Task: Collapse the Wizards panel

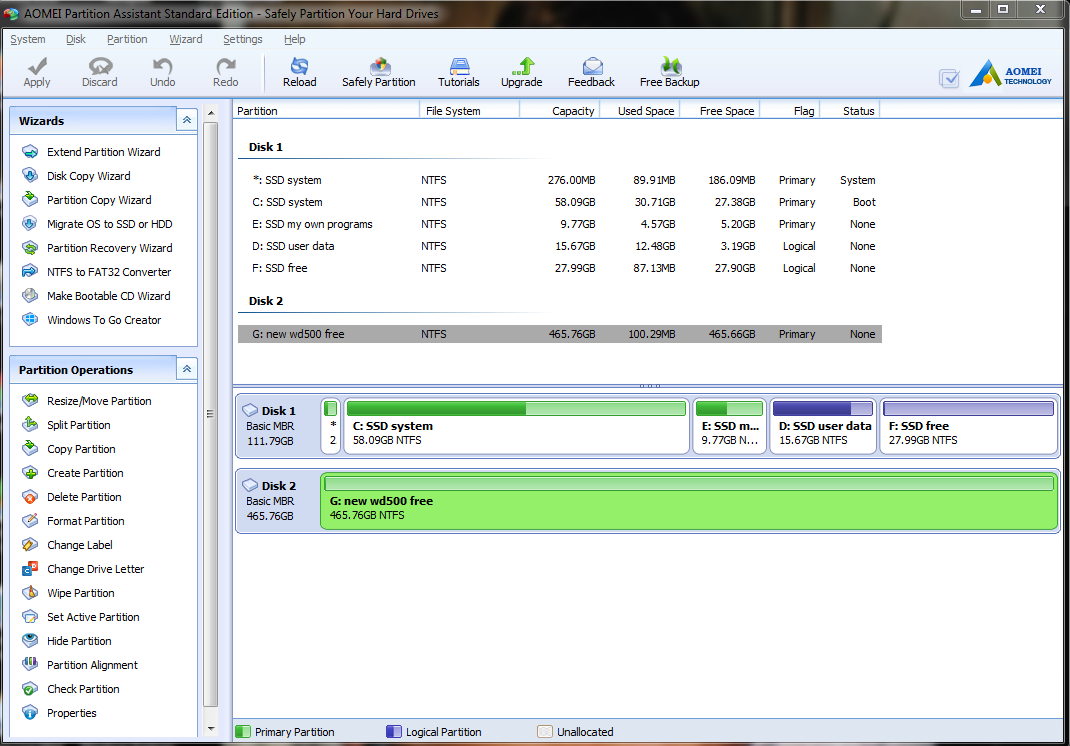Action: coord(186,119)
